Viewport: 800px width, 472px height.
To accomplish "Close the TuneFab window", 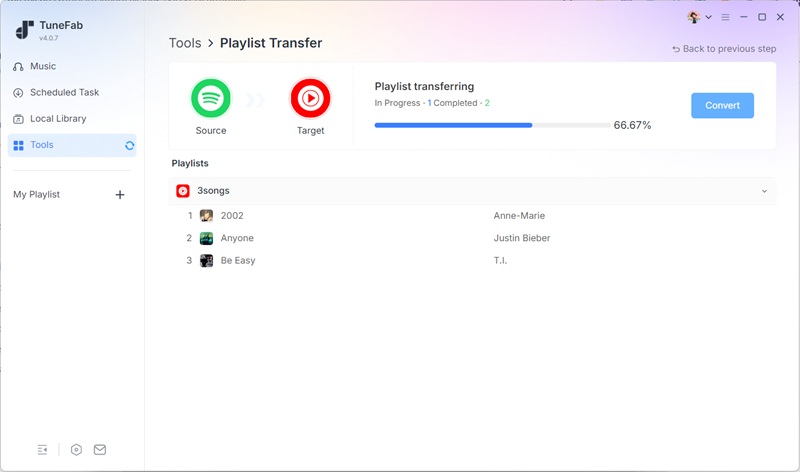I will tap(780, 17).
